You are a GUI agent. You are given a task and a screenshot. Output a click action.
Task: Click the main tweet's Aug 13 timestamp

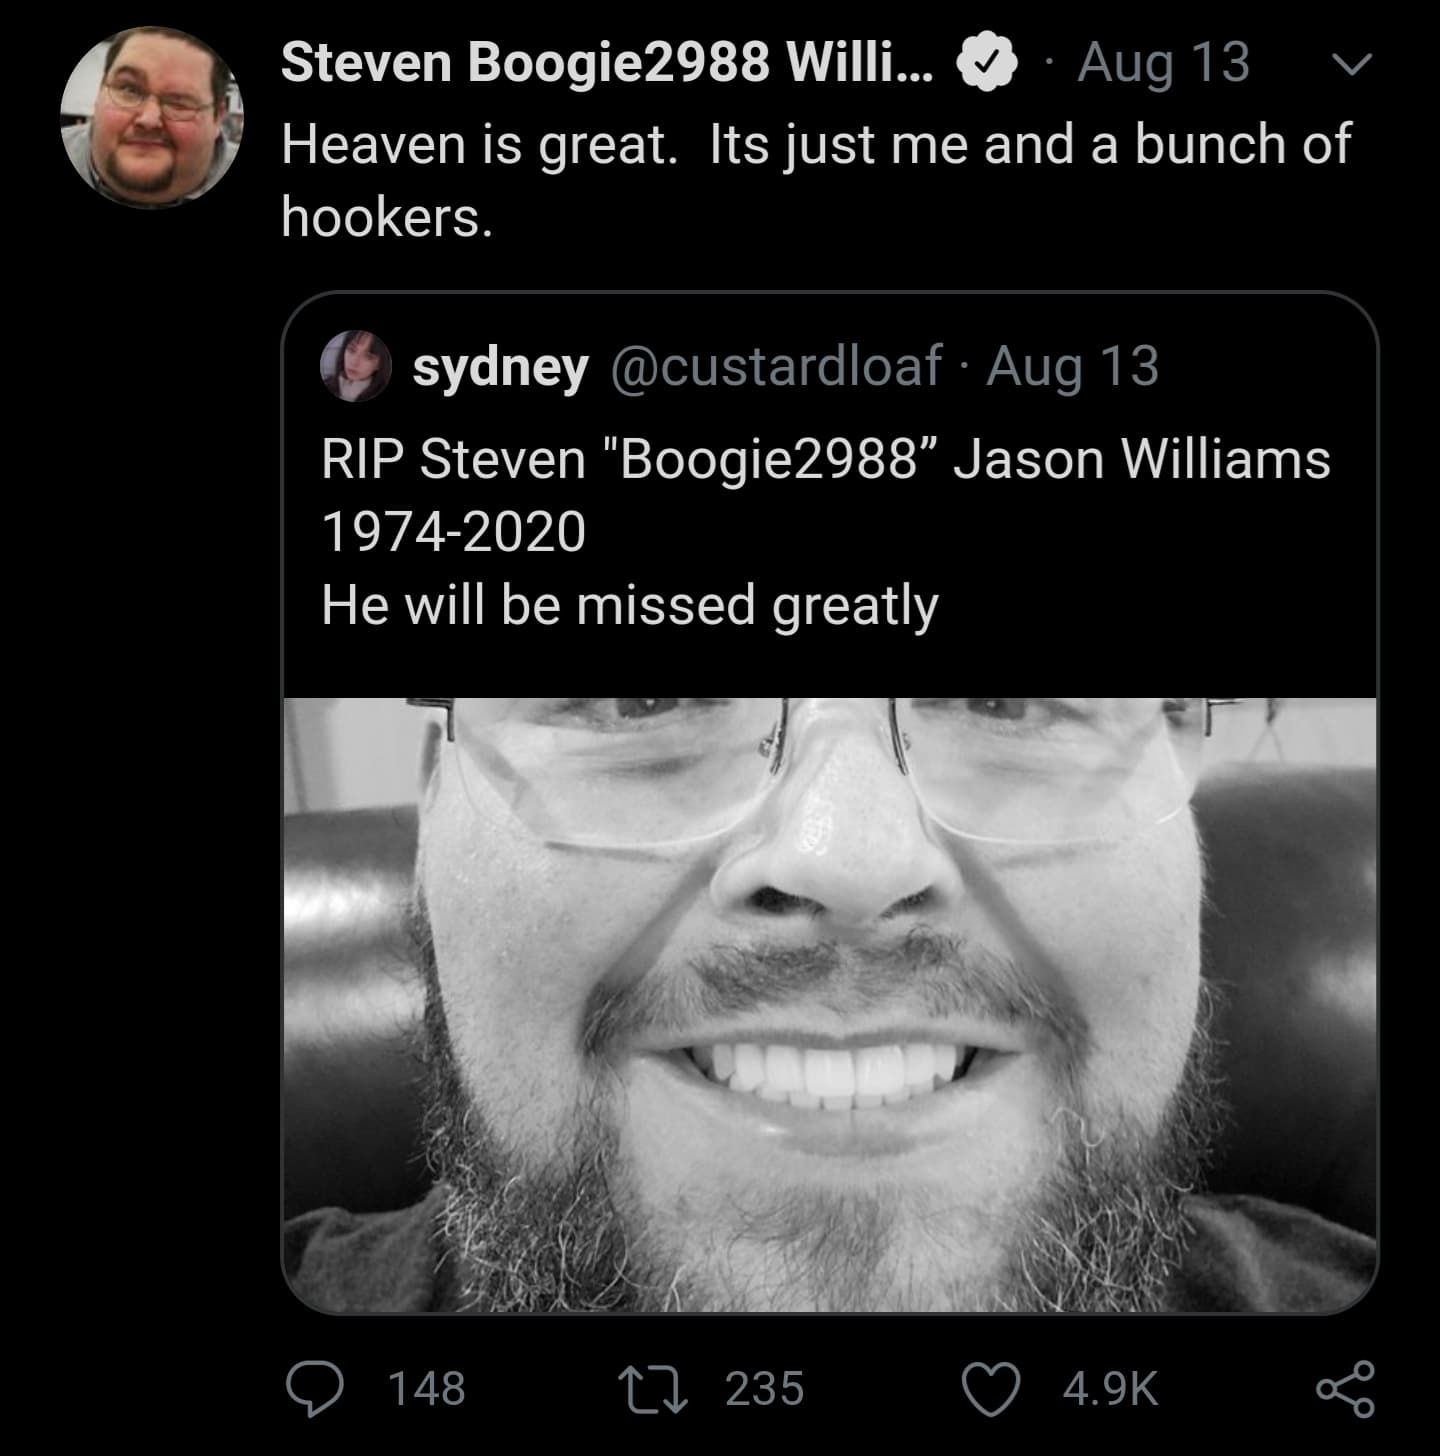point(1164,64)
